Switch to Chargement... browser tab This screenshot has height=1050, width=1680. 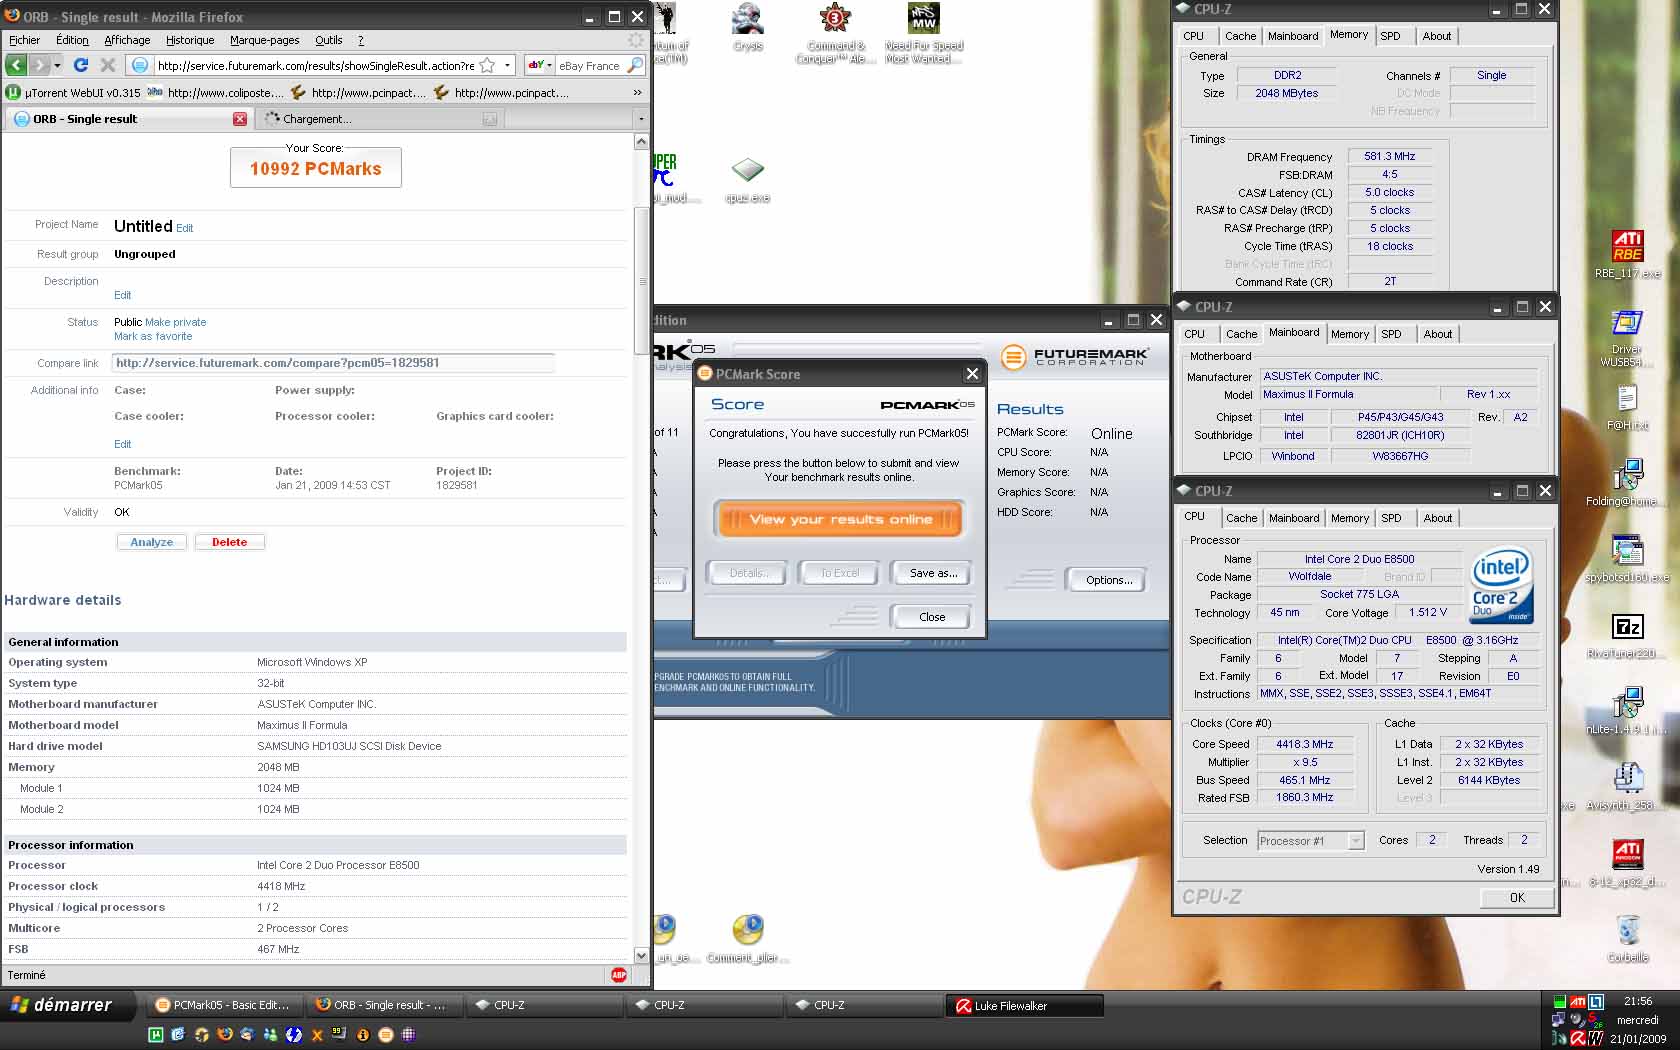pyautogui.click(x=378, y=119)
